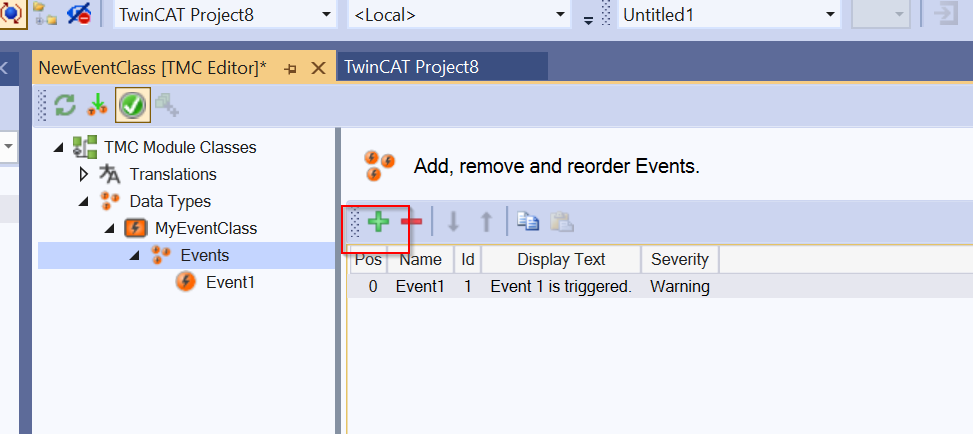Switch to NewEventClass [TMC Editor] tab
This screenshot has width=973, height=434.
click(153, 68)
